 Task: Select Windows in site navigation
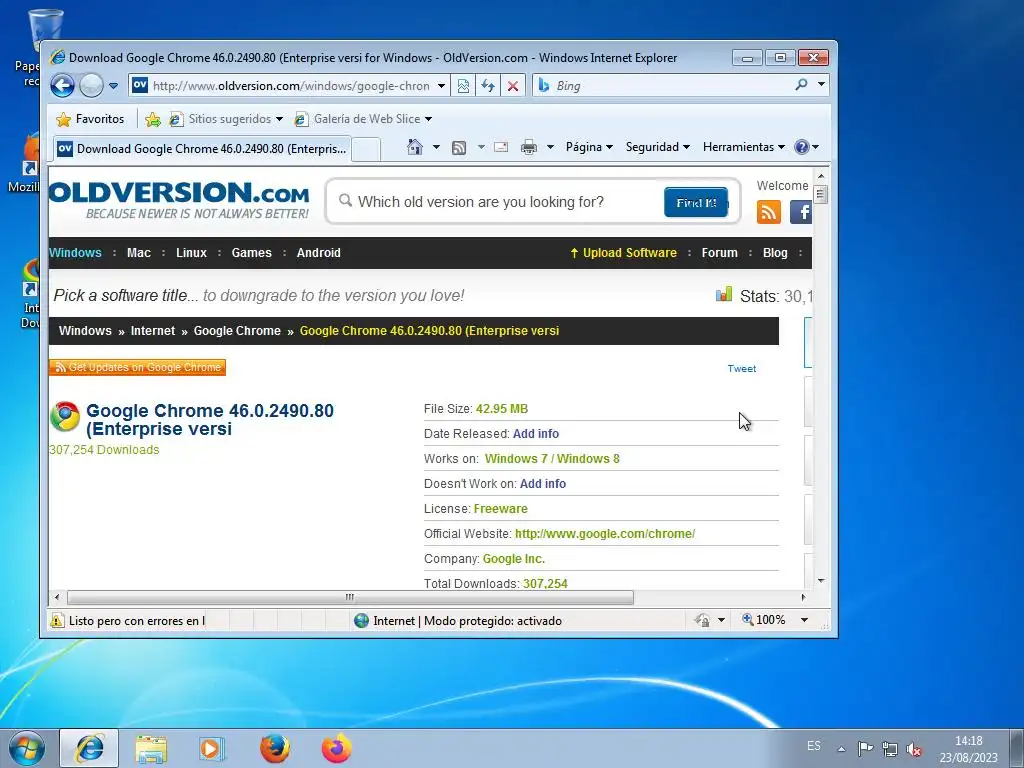point(75,253)
